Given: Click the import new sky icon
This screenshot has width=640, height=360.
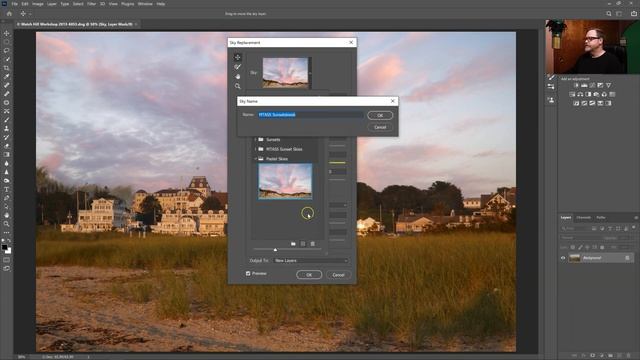Looking at the screenshot, I should (x=303, y=244).
